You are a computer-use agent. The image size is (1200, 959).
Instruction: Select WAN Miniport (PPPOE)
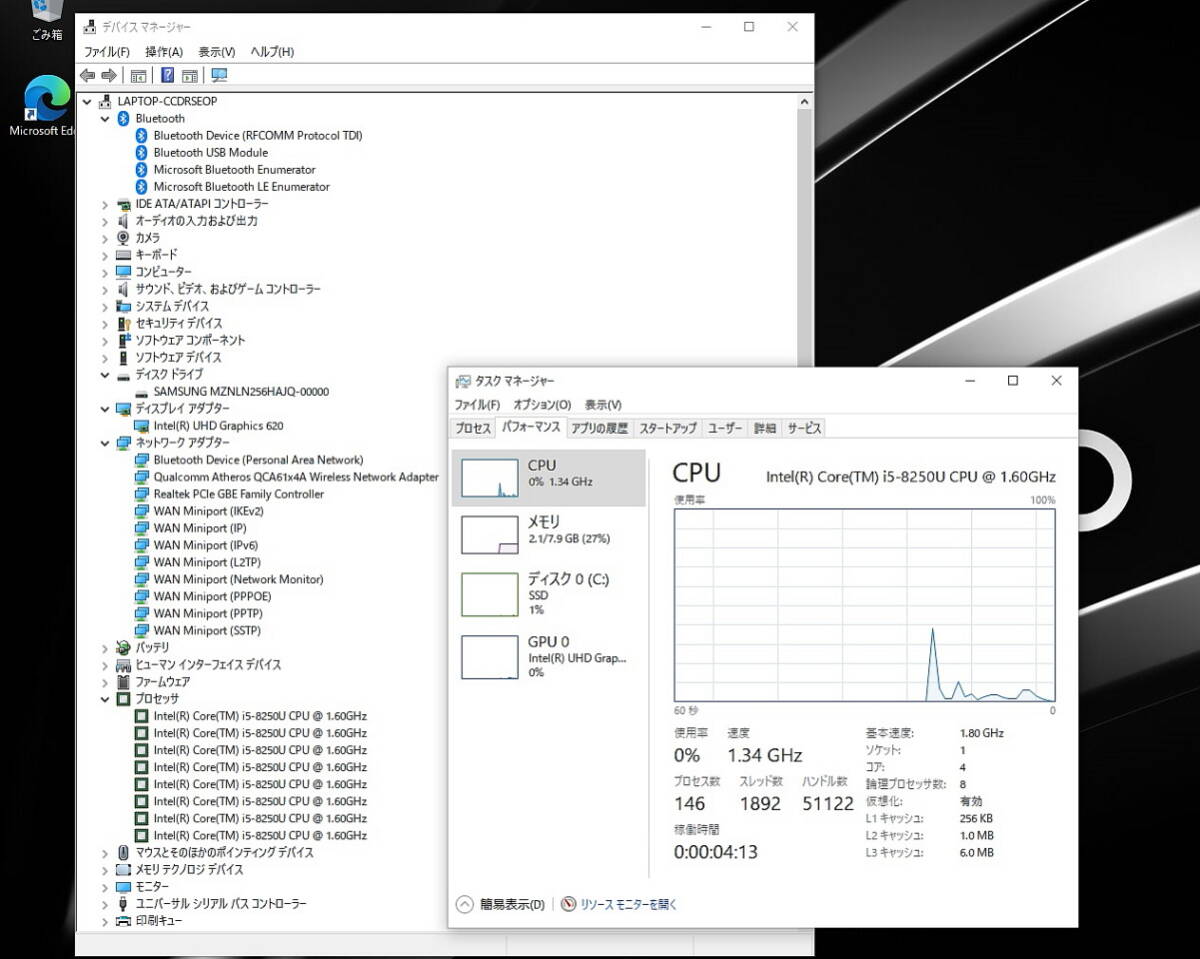212,597
